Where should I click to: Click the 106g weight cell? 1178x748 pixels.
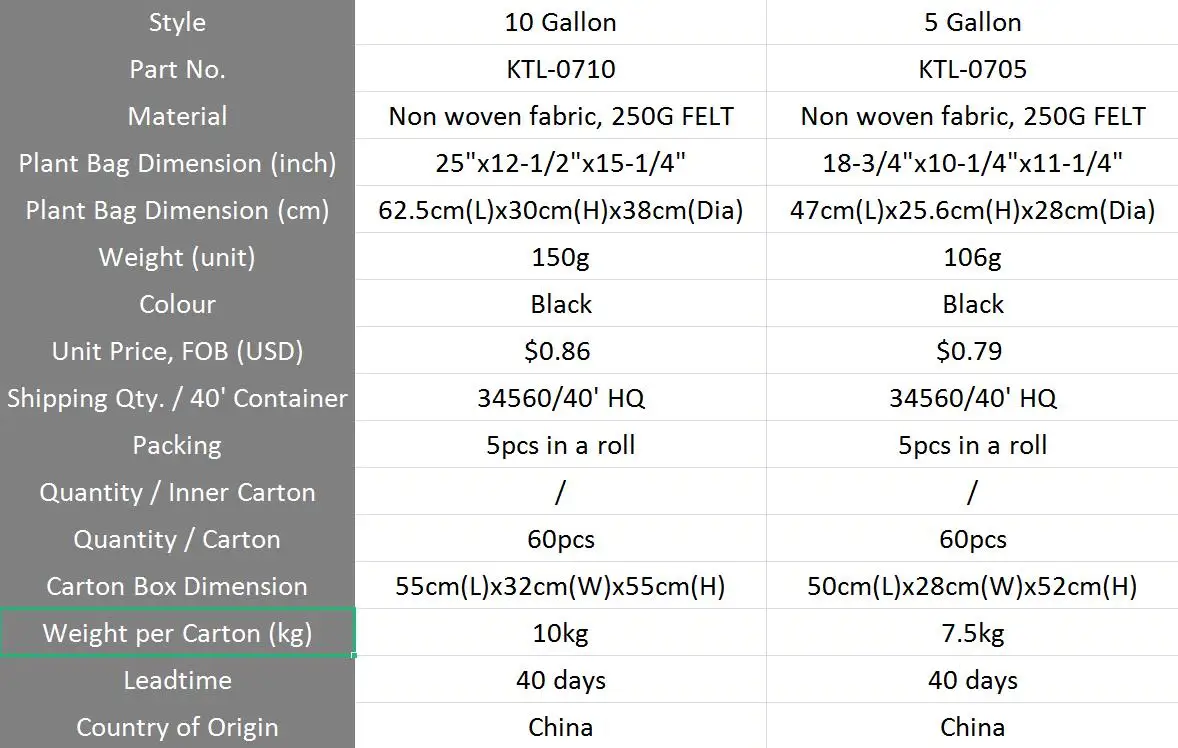[x=972, y=257]
